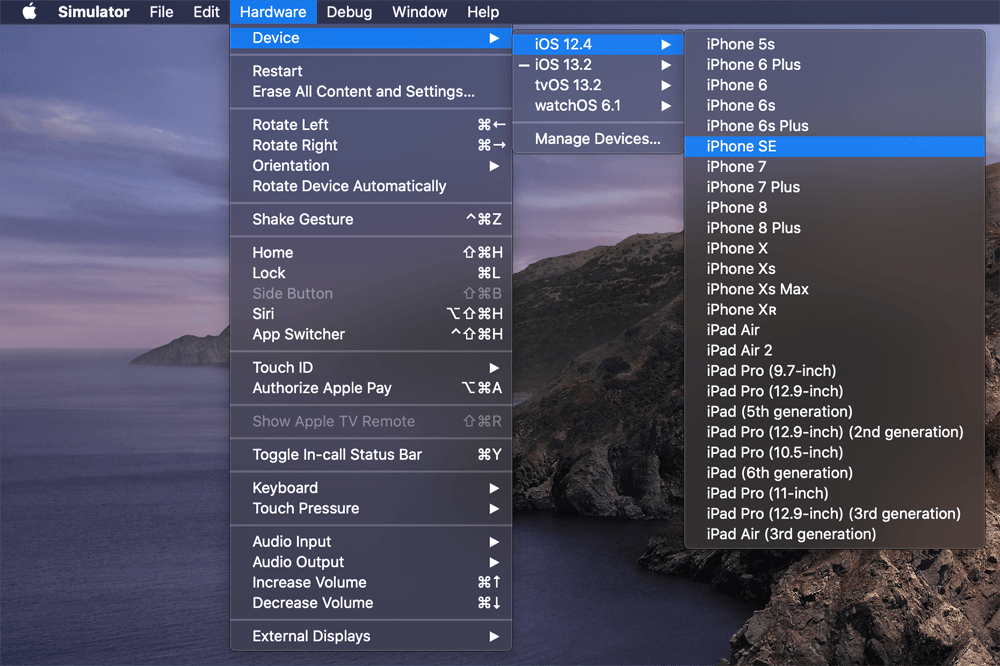Image resolution: width=1000 pixels, height=666 pixels.
Task: Choose iPad Air 2 simulator
Action: (835, 350)
